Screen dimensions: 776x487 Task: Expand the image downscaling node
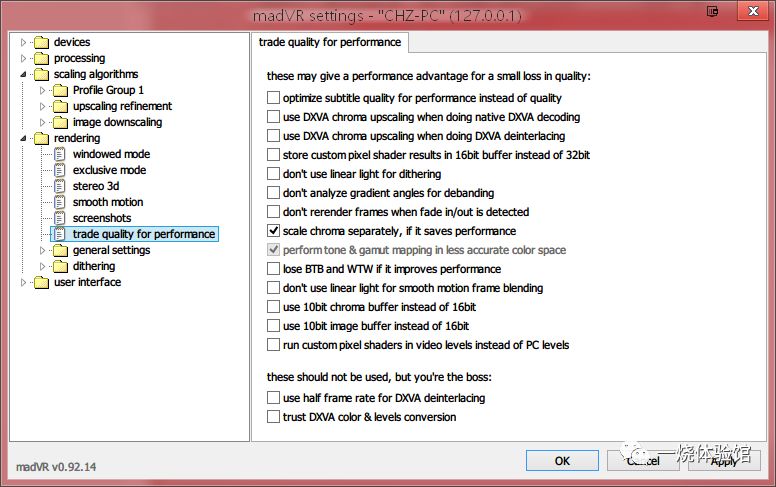(42, 122)
